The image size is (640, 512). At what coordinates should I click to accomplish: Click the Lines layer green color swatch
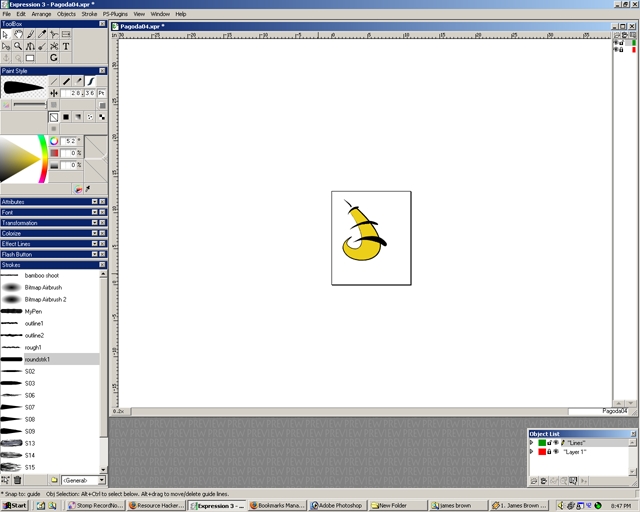click(542, 443)
